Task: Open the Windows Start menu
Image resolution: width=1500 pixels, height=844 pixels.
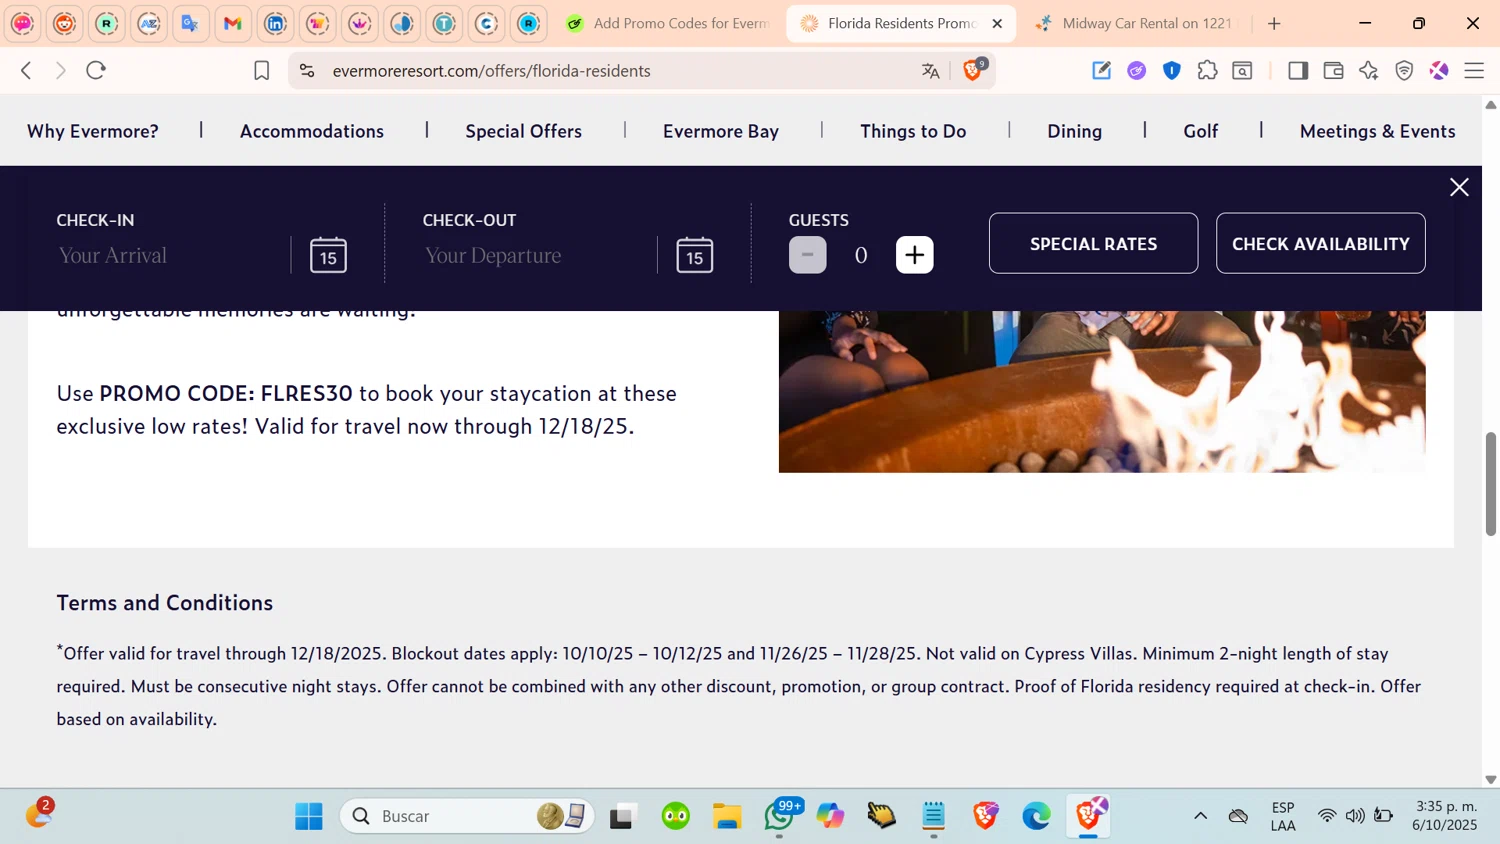Action: pyautogui.click(x=309, y=816)
